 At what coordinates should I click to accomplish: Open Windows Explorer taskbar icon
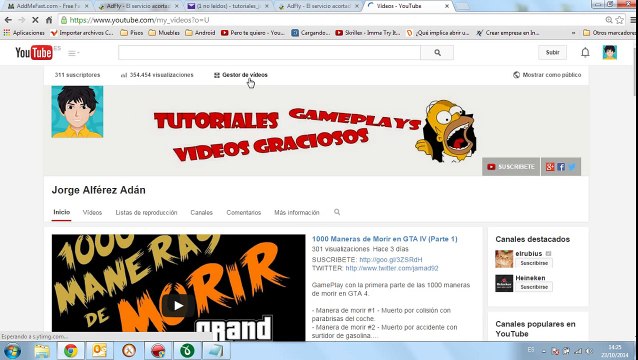pyautogui.click(x=42, y=351)
